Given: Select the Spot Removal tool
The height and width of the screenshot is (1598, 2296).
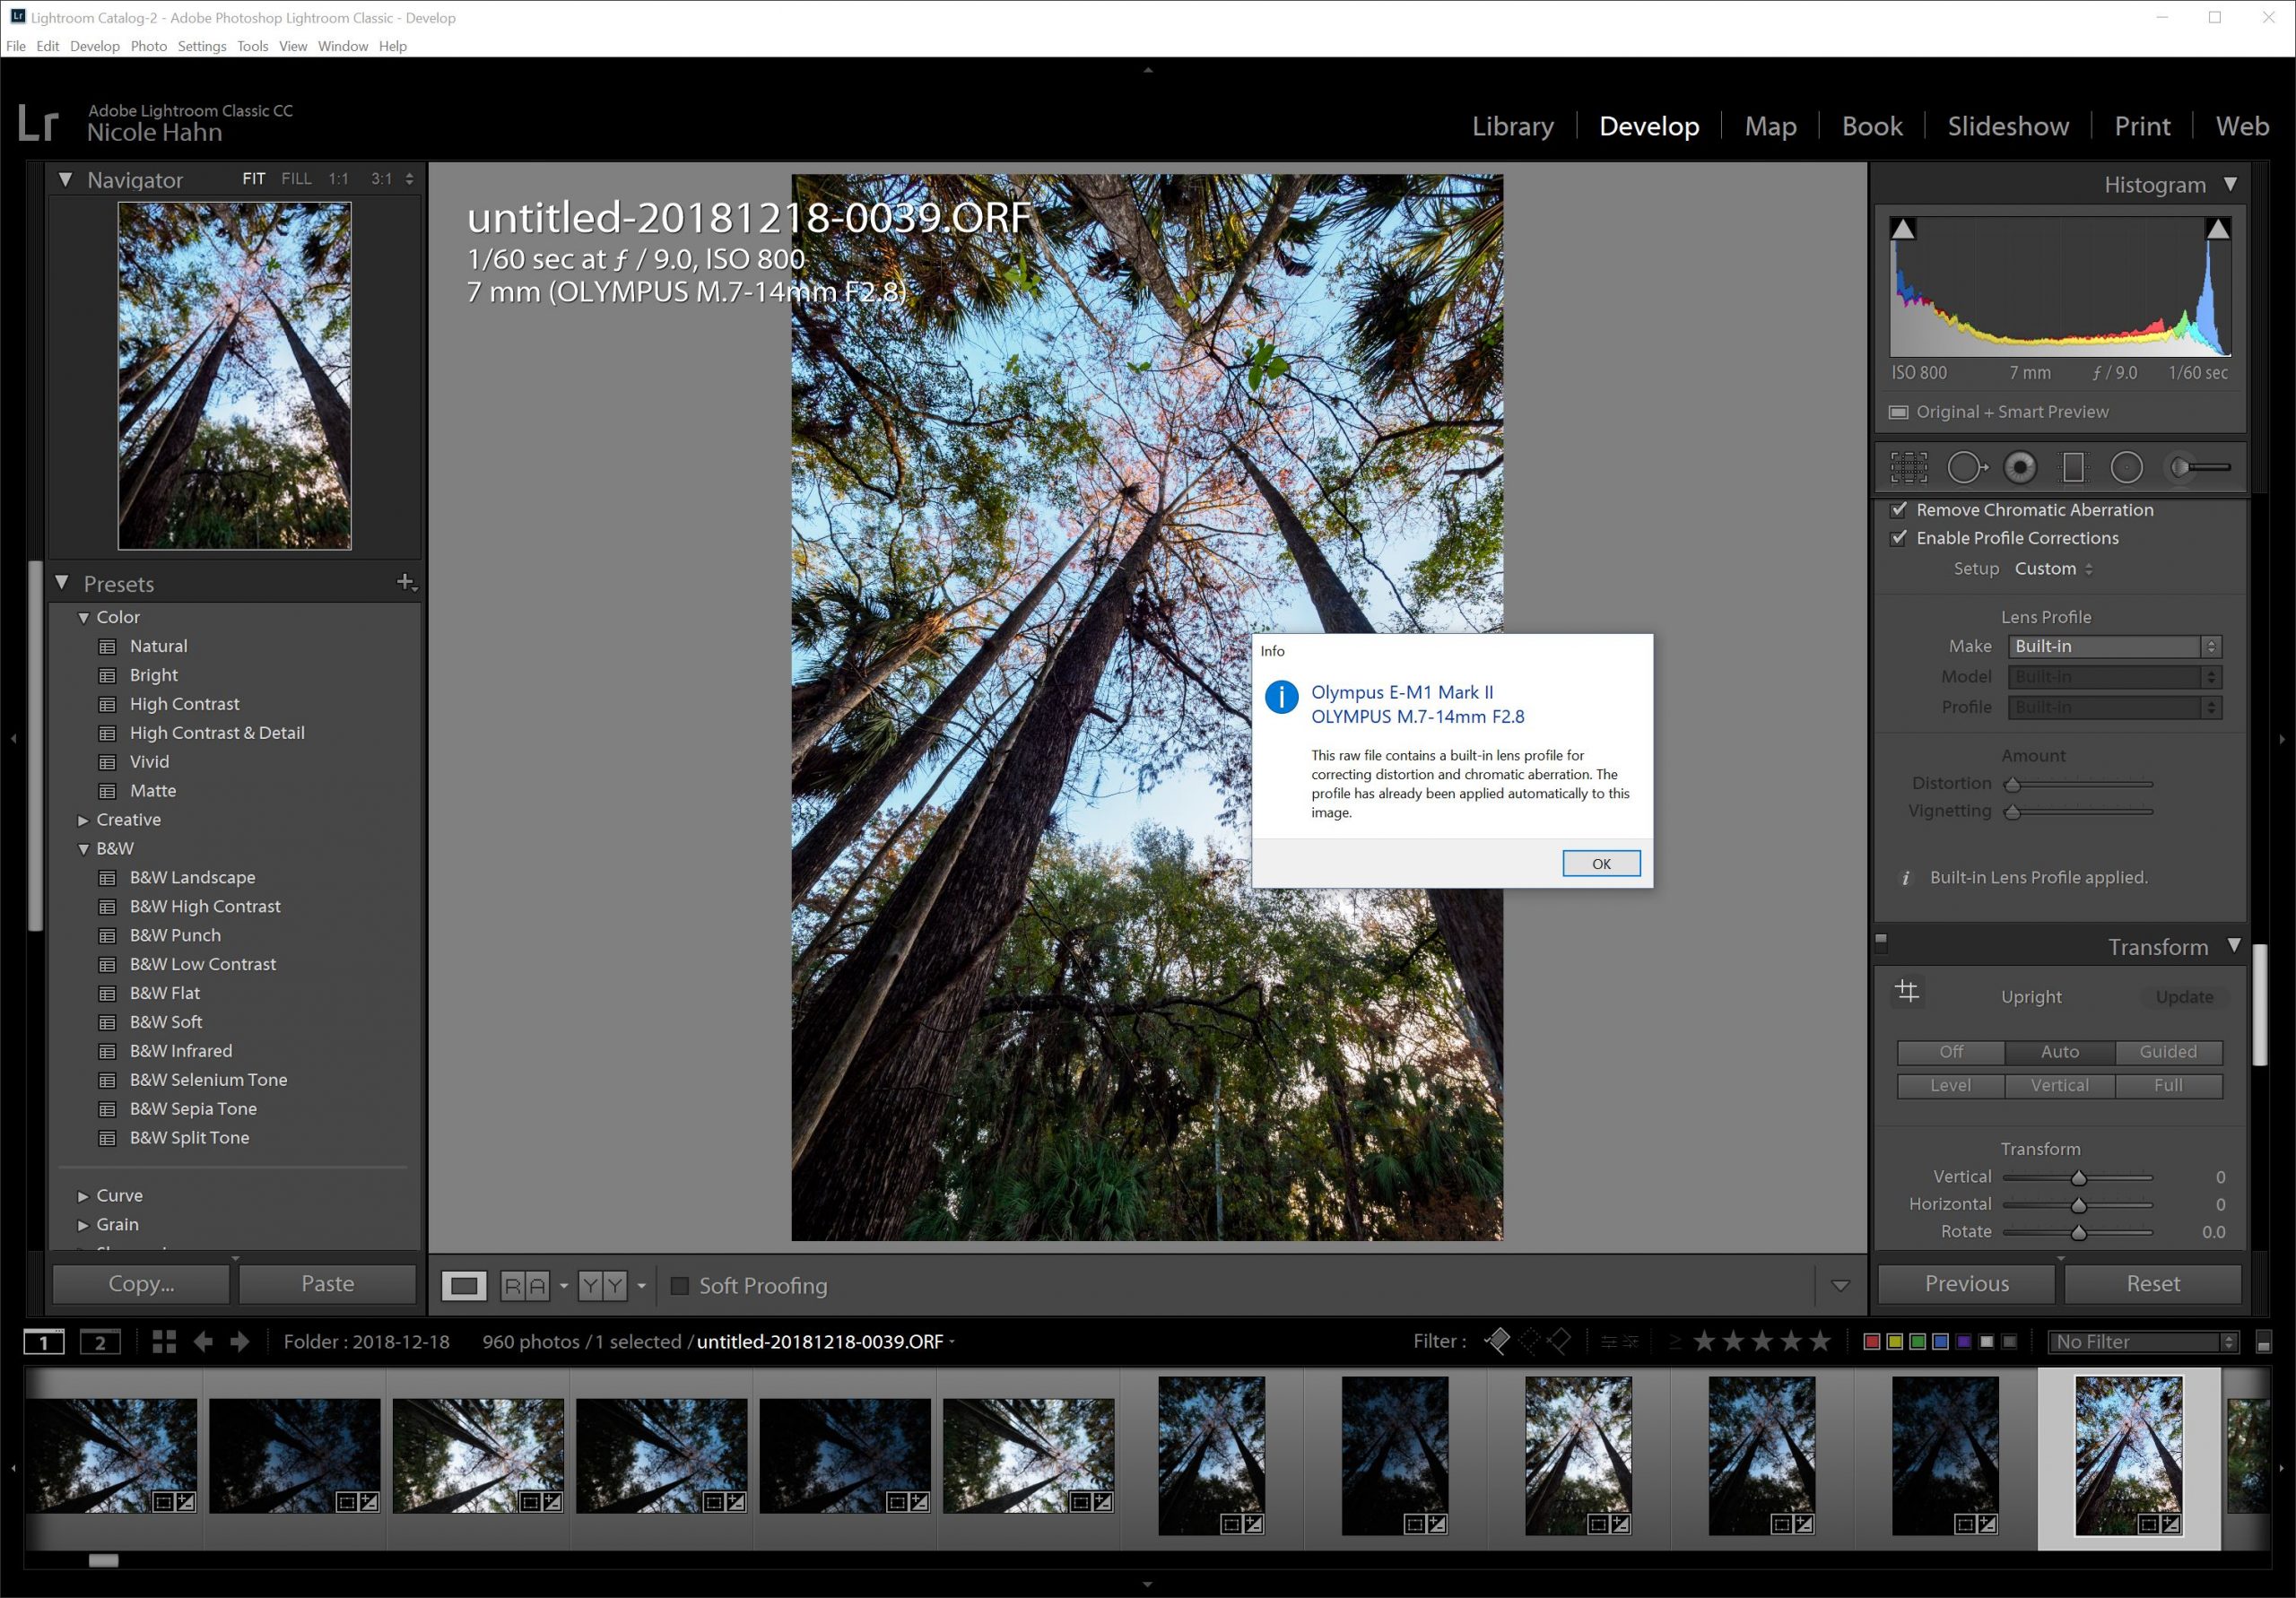Looking at the screenshot, I should 1965,467.
